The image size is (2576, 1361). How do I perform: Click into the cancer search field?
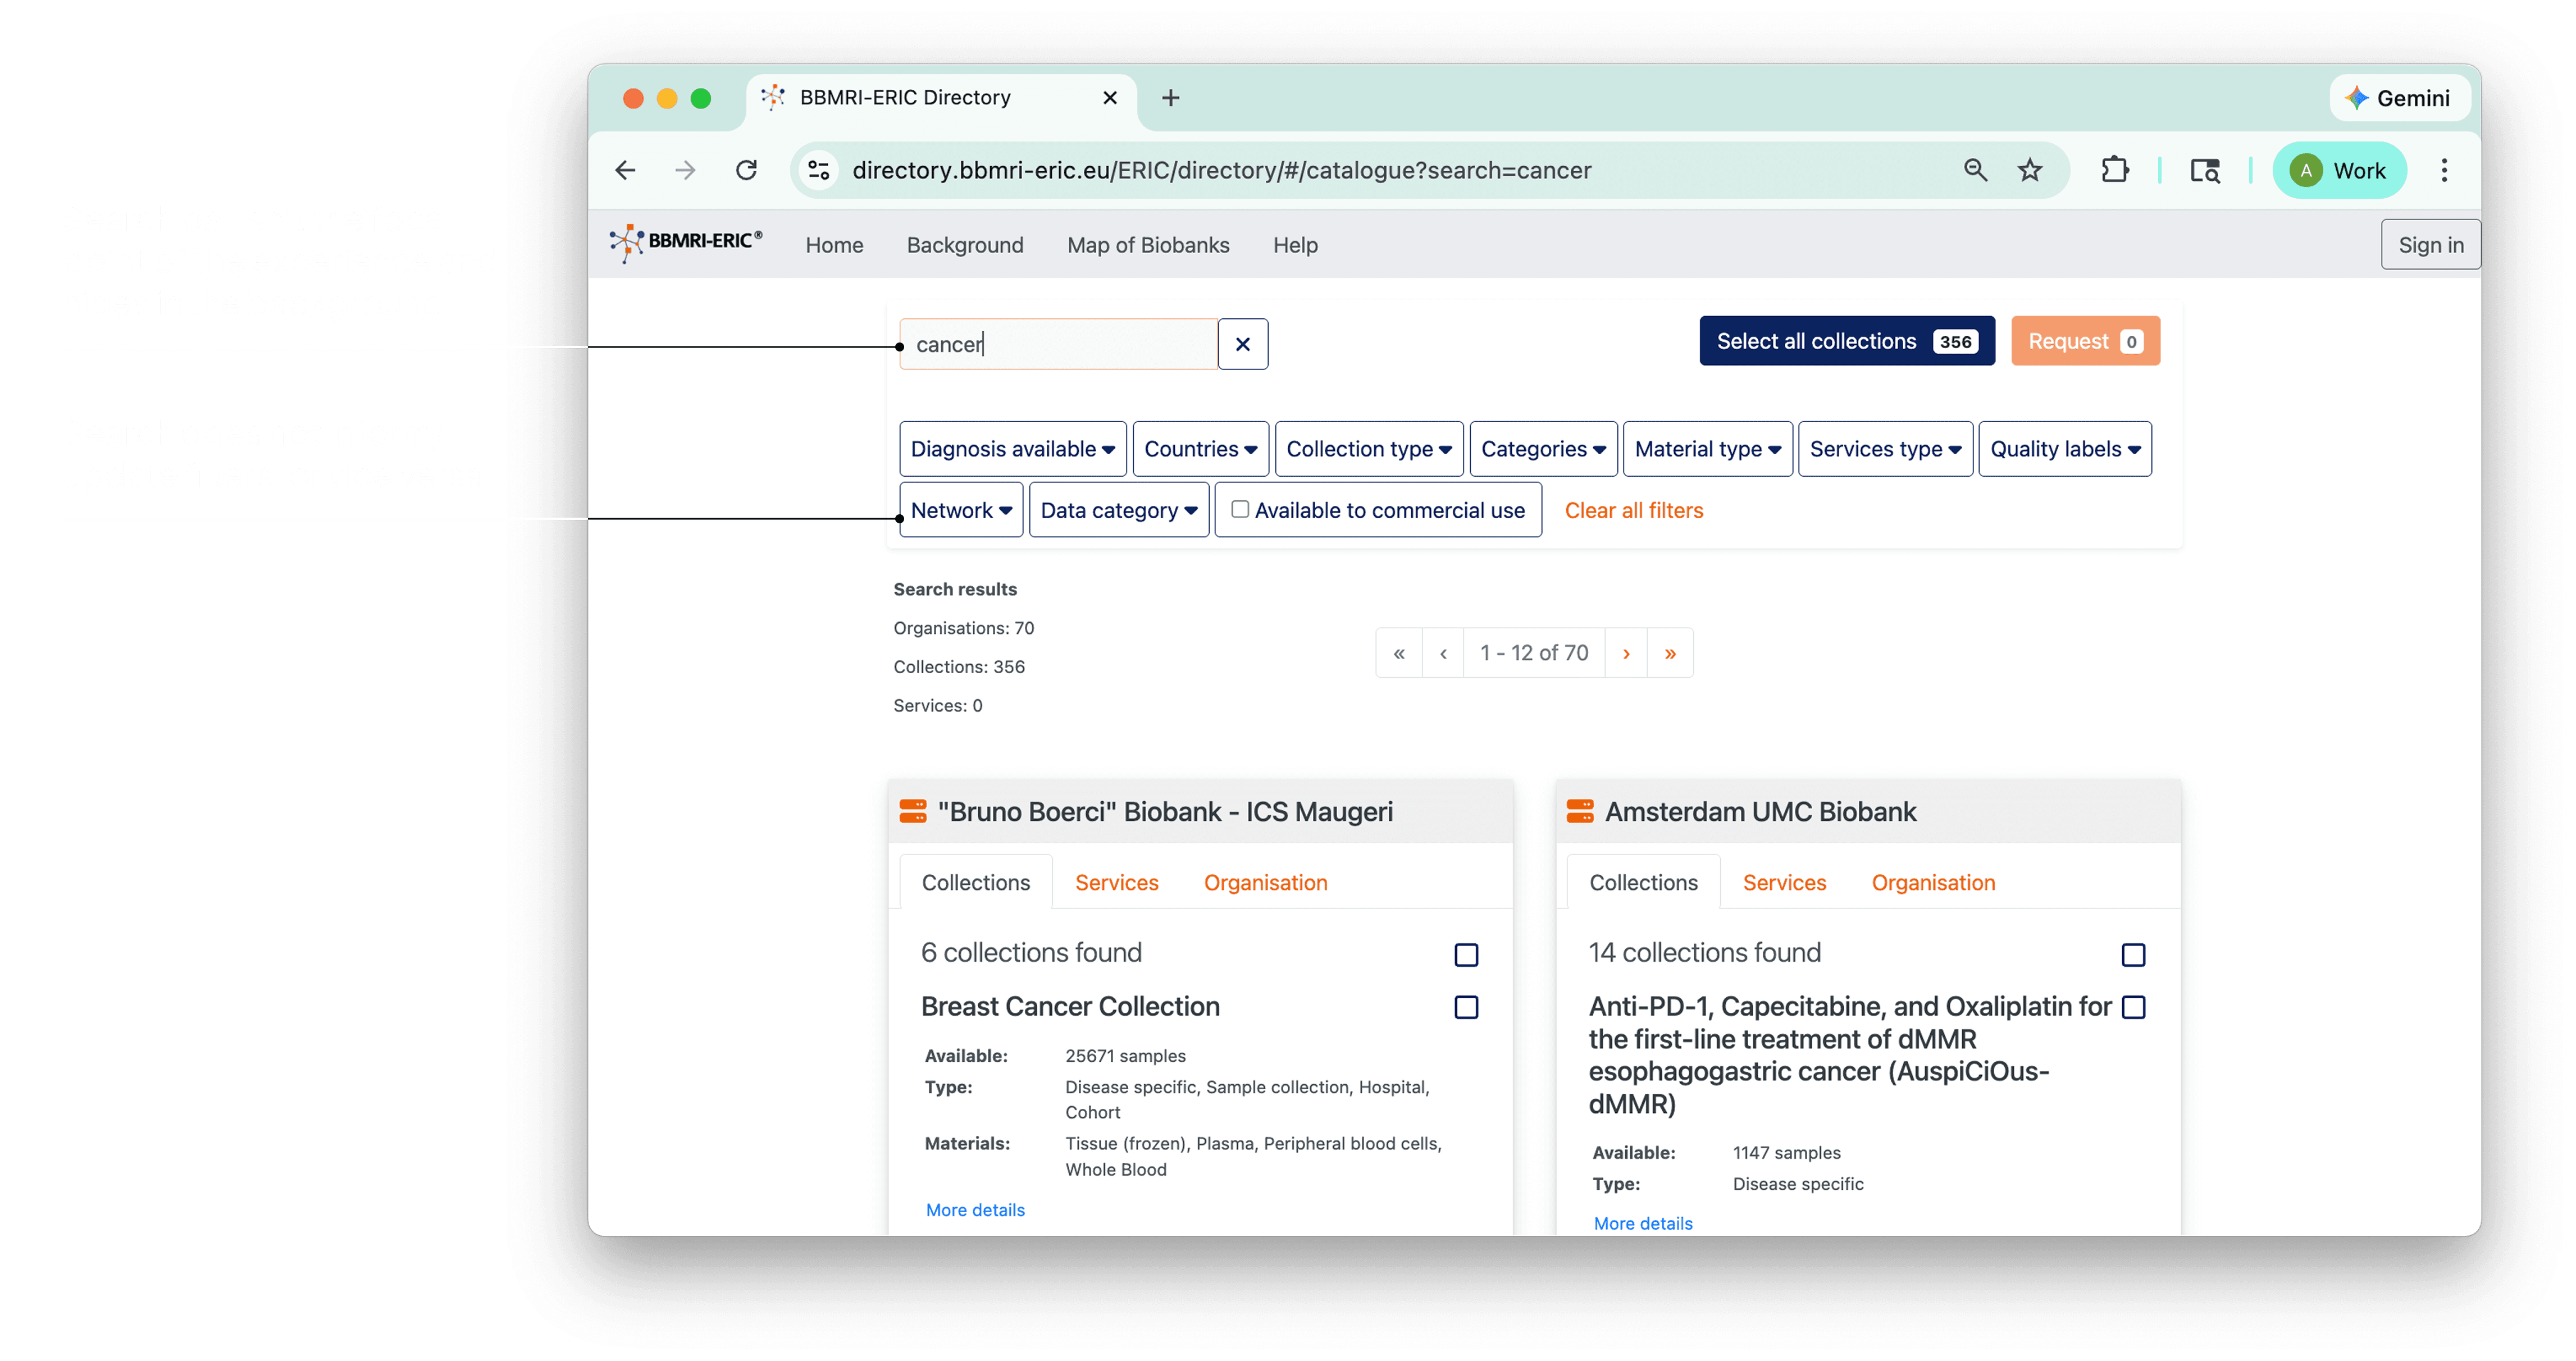pos(1058,344)
